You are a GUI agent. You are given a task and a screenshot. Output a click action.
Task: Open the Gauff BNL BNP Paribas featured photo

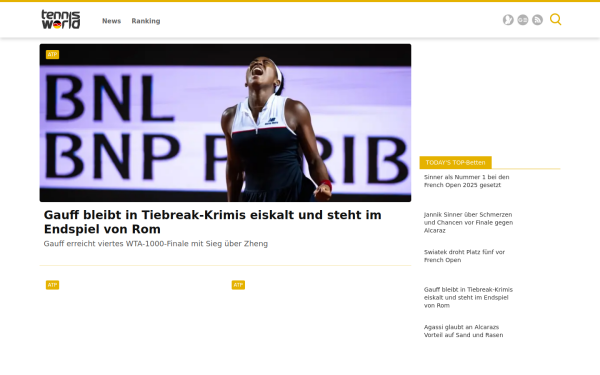click(x=225, y=123)
